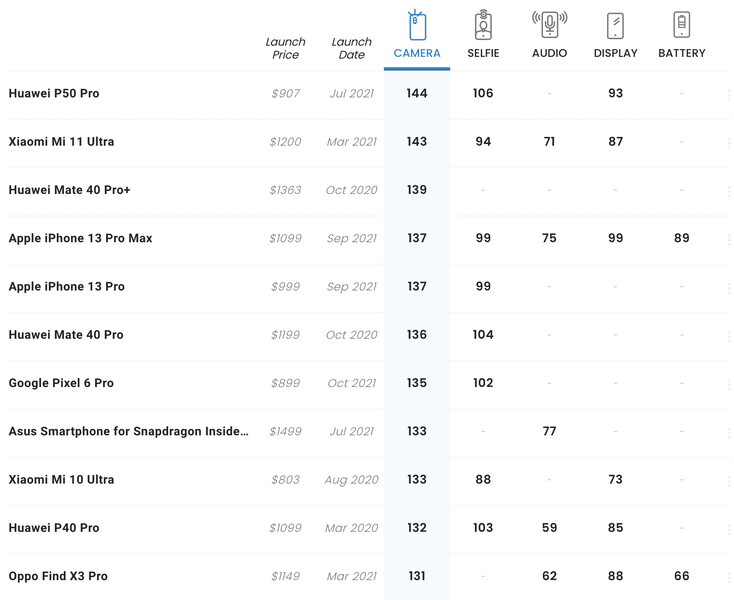734x600 pixels.
Task: Sort by the BATTERY column label
Action: pyautogui.click(x=681, y=53)
